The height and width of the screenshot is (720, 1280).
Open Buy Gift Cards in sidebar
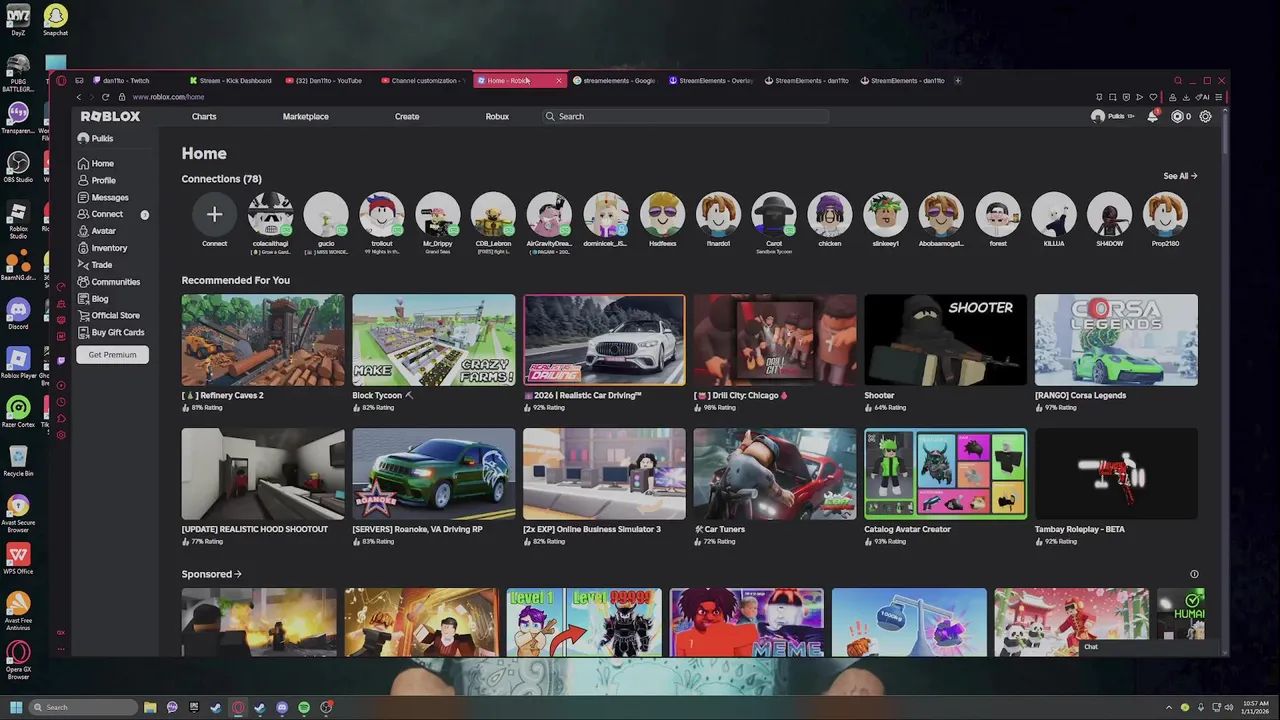point(111,332)
